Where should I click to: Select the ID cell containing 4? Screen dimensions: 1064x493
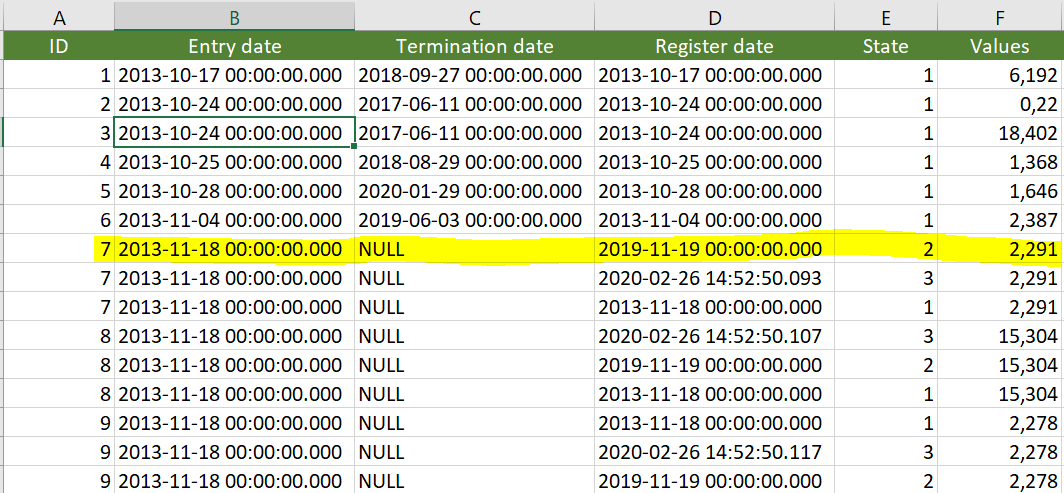tap(59, 162)
